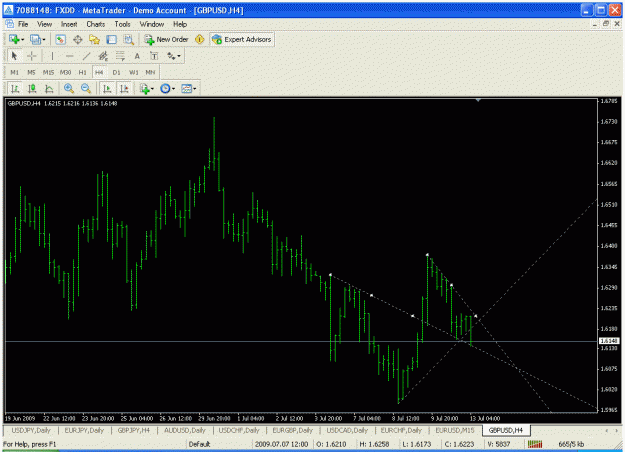Zoom in the chart with magnifier plus
Image resolution: width=625 pixels, height=452 pixels.
click(x=69, y=88)
